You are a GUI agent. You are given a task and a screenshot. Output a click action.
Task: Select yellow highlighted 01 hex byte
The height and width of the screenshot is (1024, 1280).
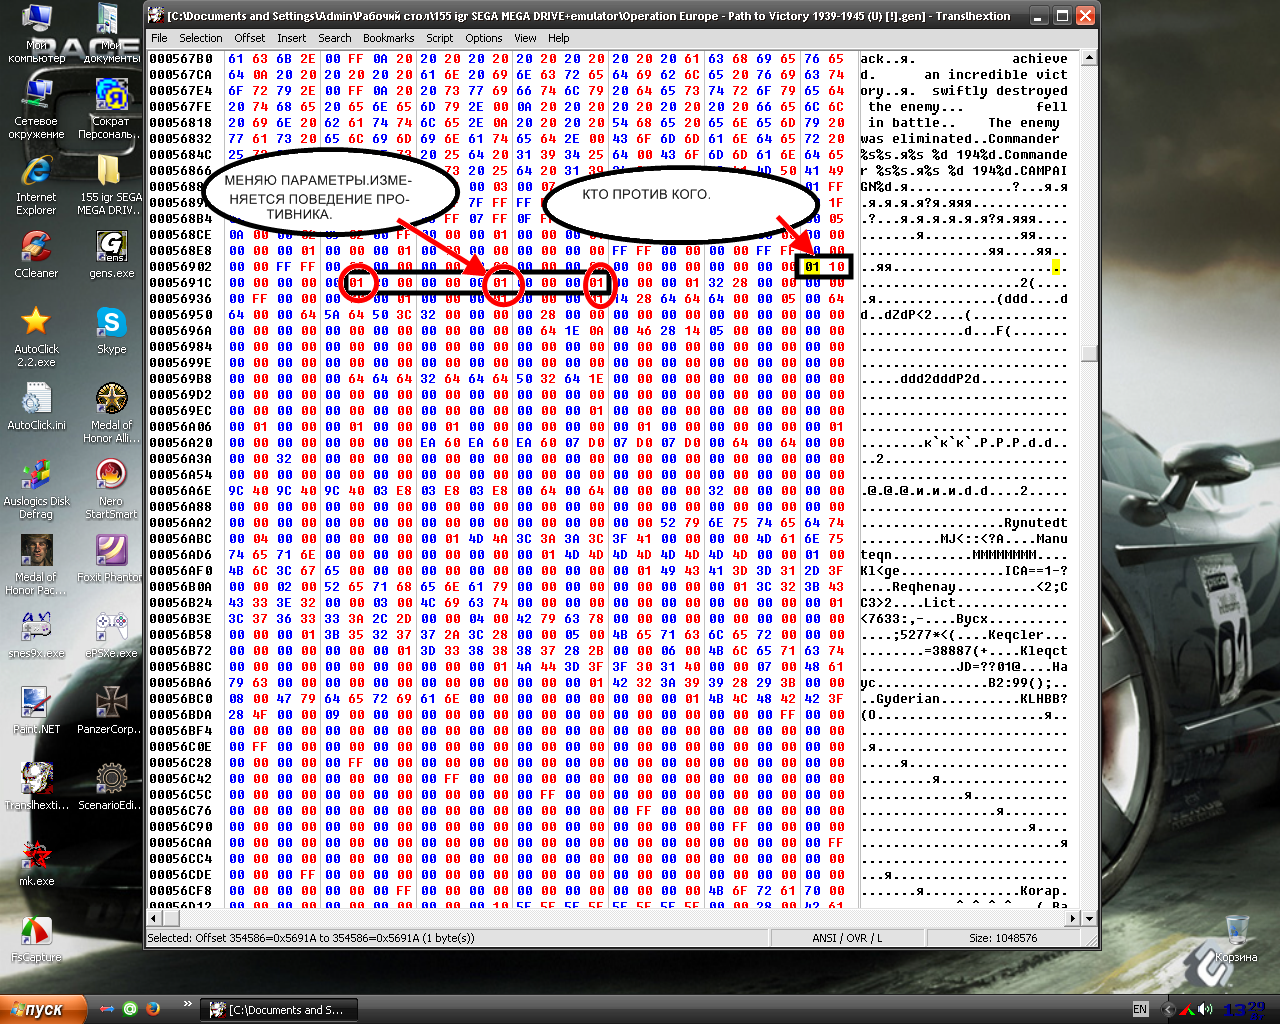point(812,267)
